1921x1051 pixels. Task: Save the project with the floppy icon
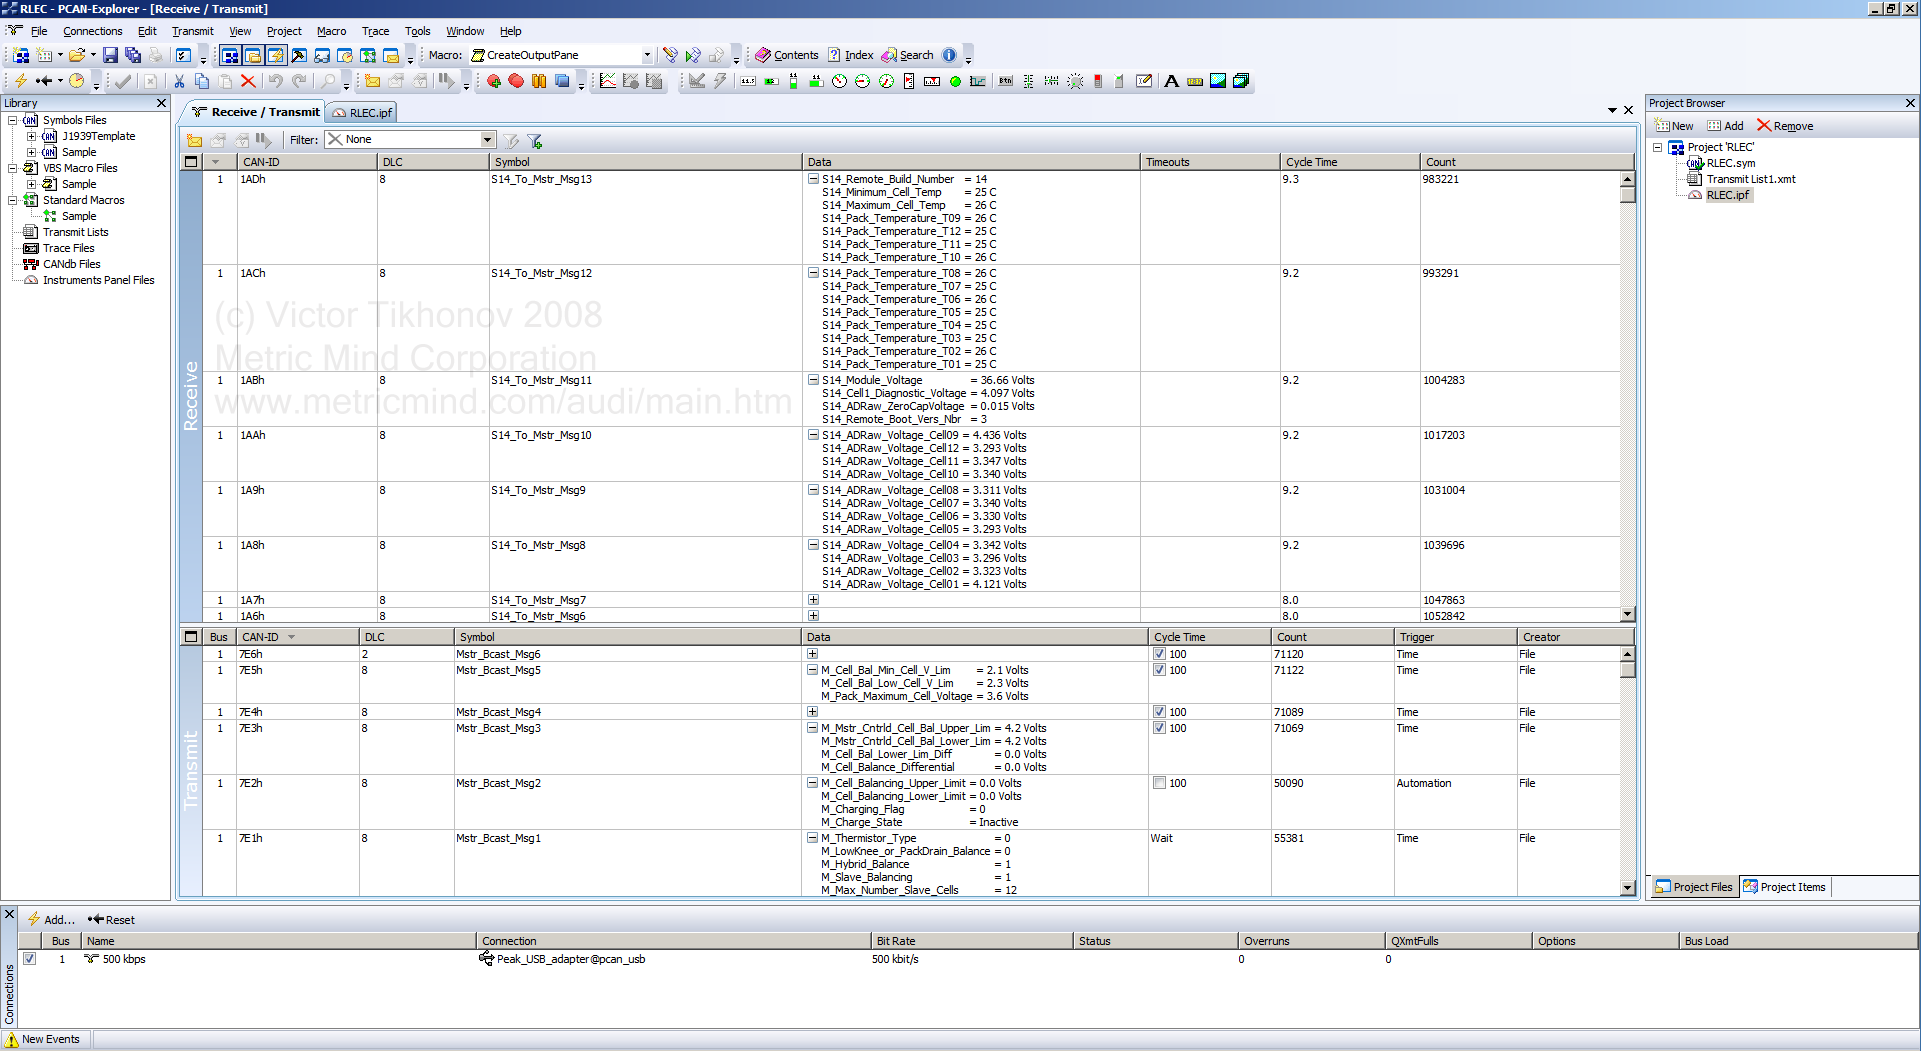click(111, 55)
